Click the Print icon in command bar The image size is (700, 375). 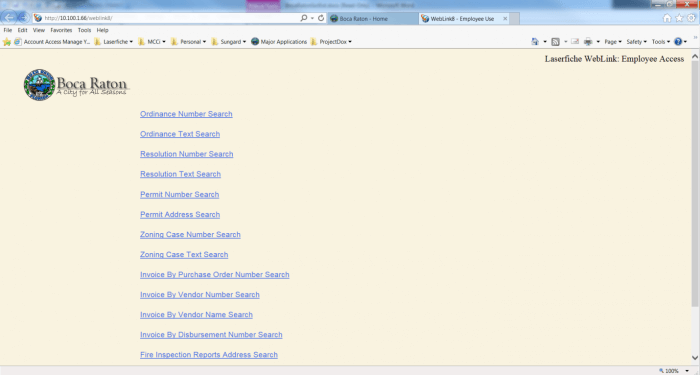pyautogui.click(x=588, y=42)
